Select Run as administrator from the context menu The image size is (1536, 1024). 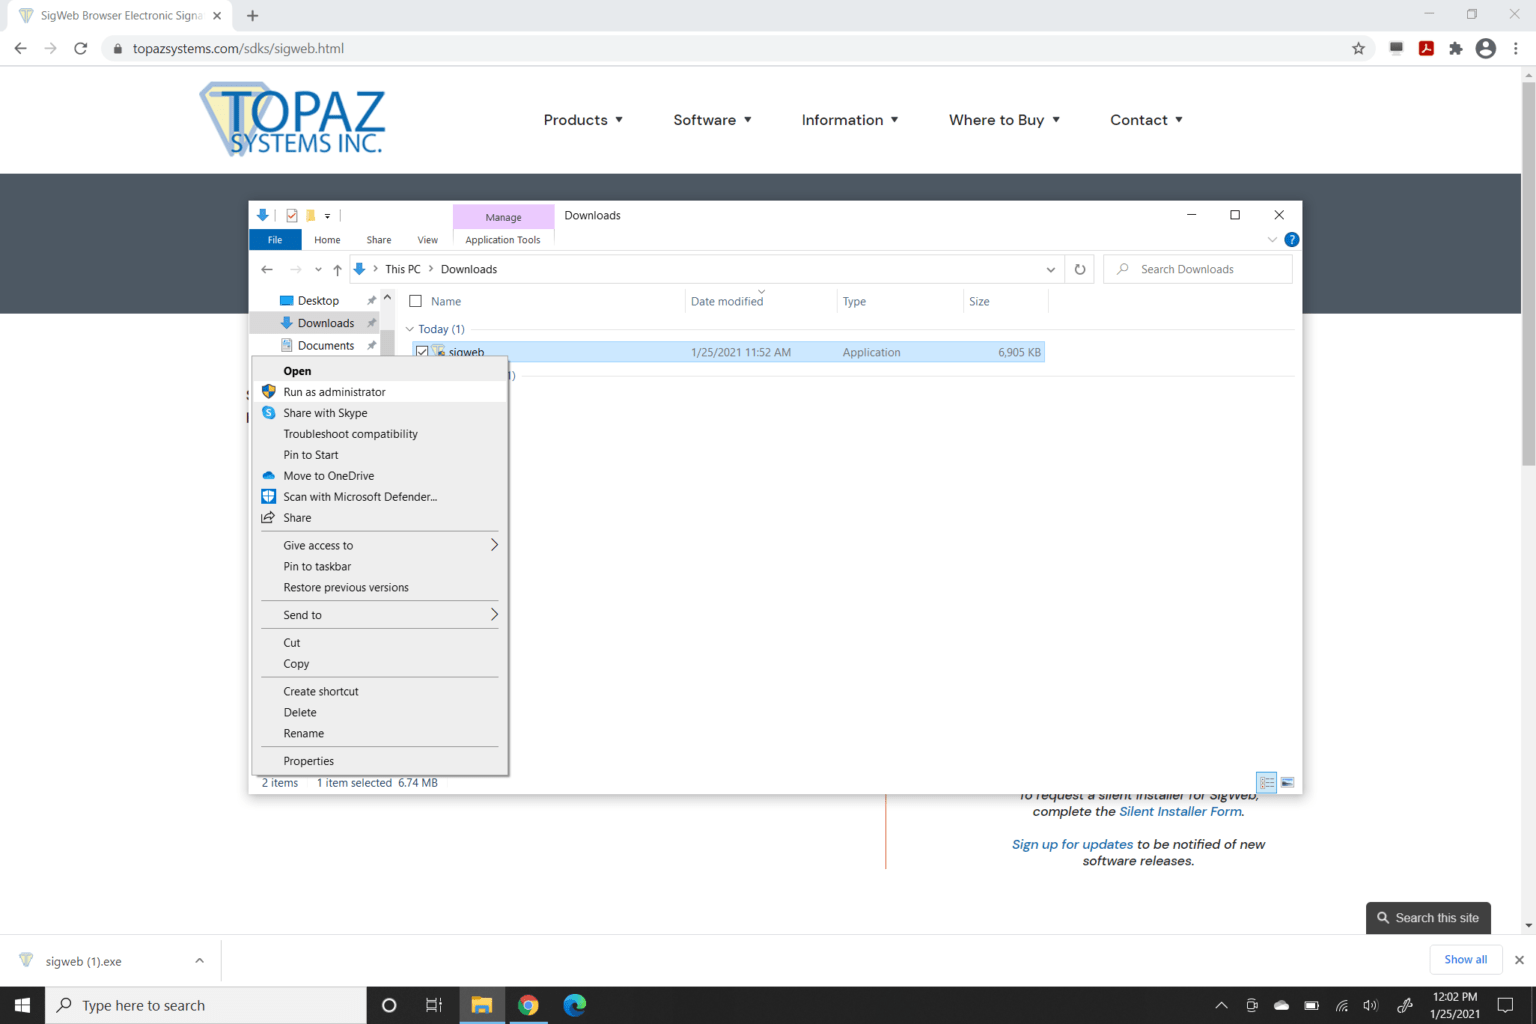(x=334, y=391)
